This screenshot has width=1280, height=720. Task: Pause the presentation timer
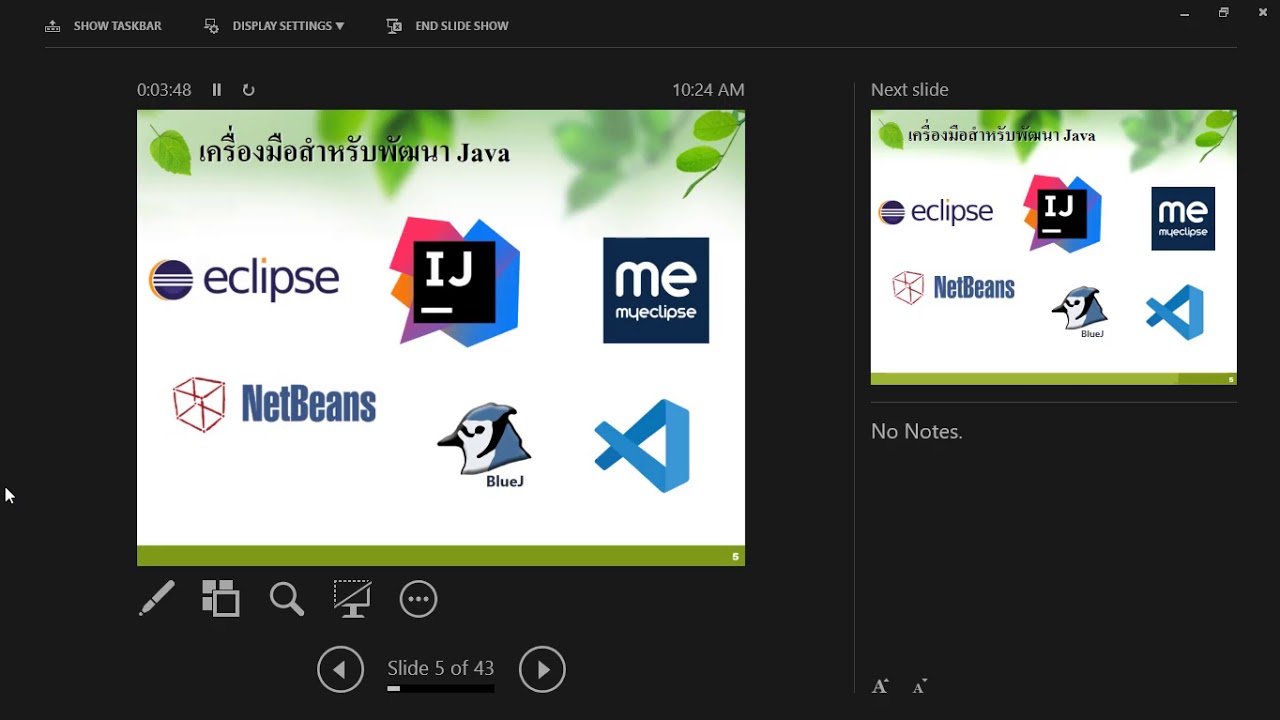(x=217, y=90)
